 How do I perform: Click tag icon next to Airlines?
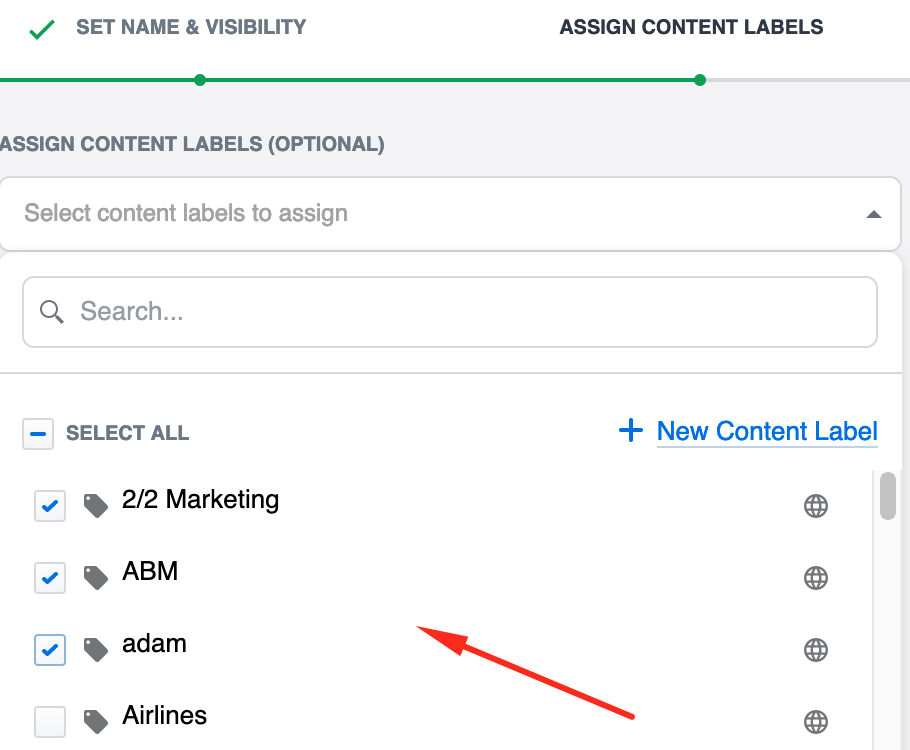96,721
